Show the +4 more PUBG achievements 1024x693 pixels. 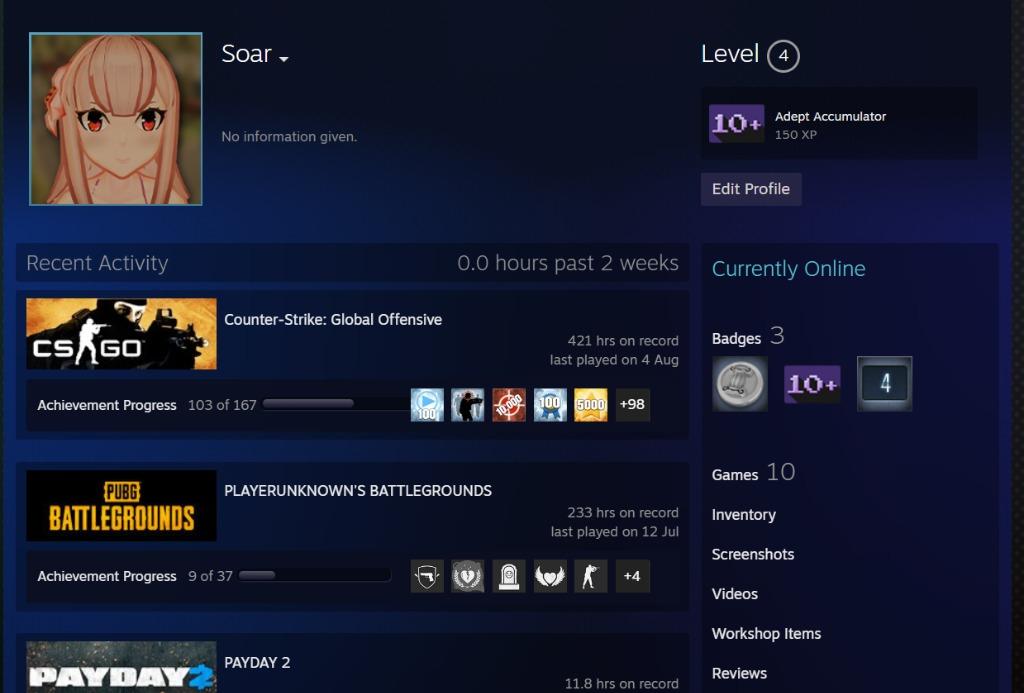coord(632,576)
